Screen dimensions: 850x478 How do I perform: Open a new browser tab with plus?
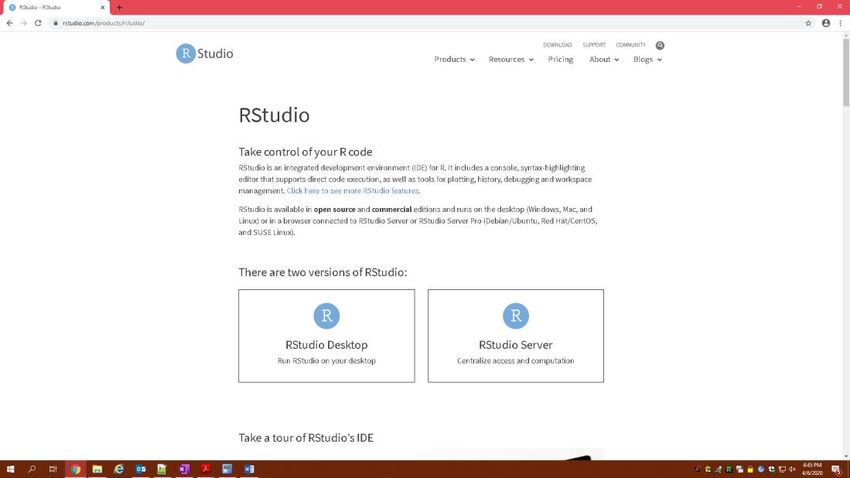119,8
